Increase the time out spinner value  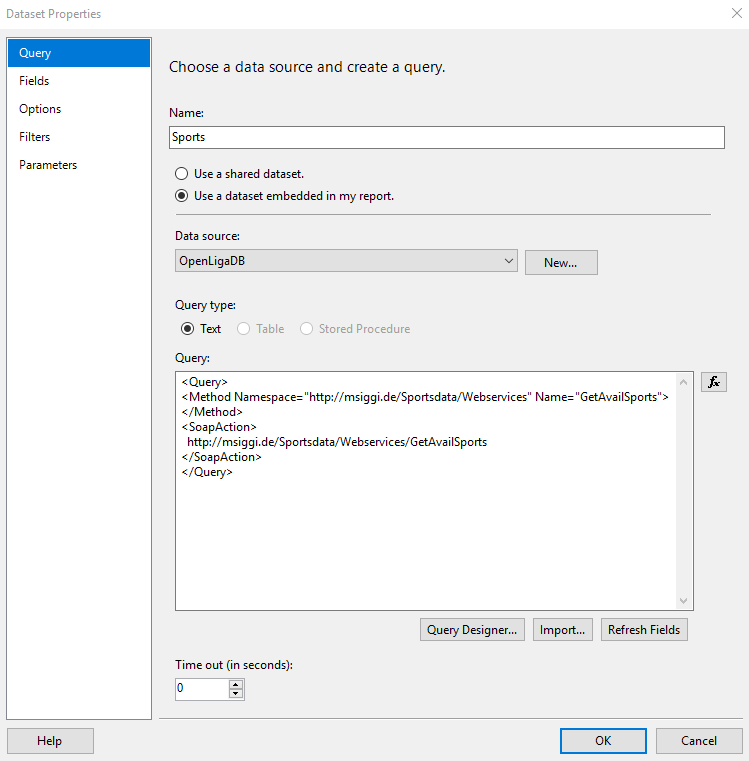point(236,684)
